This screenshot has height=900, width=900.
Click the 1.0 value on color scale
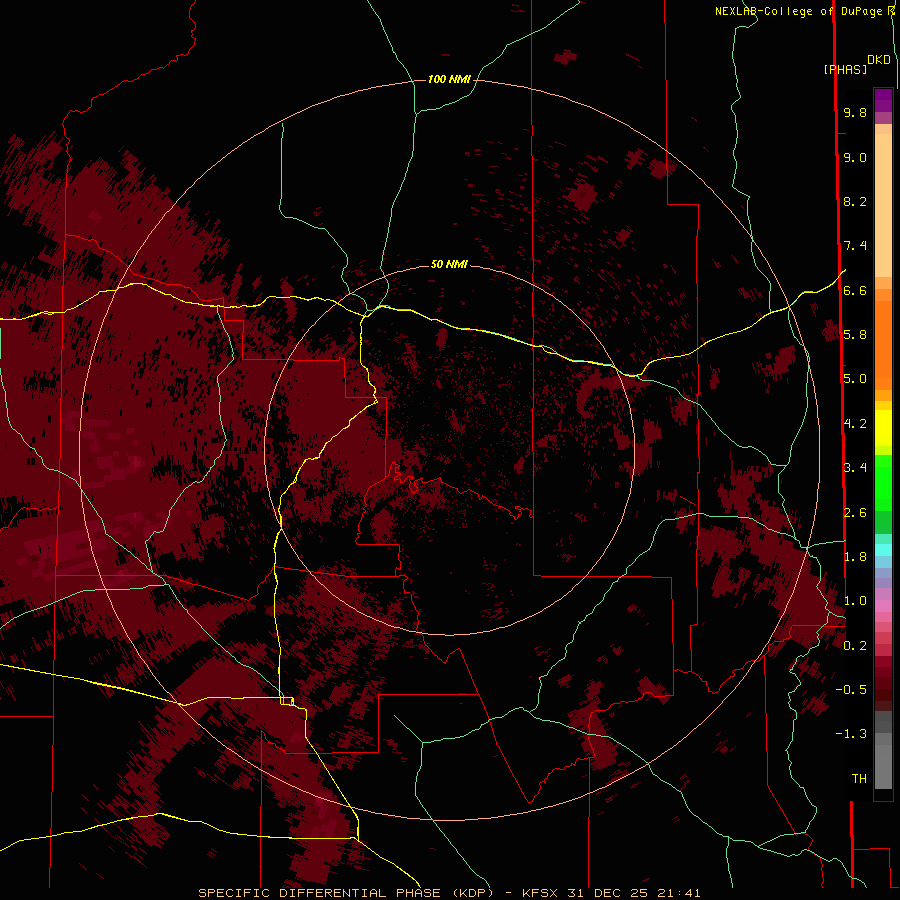[855, 601]
